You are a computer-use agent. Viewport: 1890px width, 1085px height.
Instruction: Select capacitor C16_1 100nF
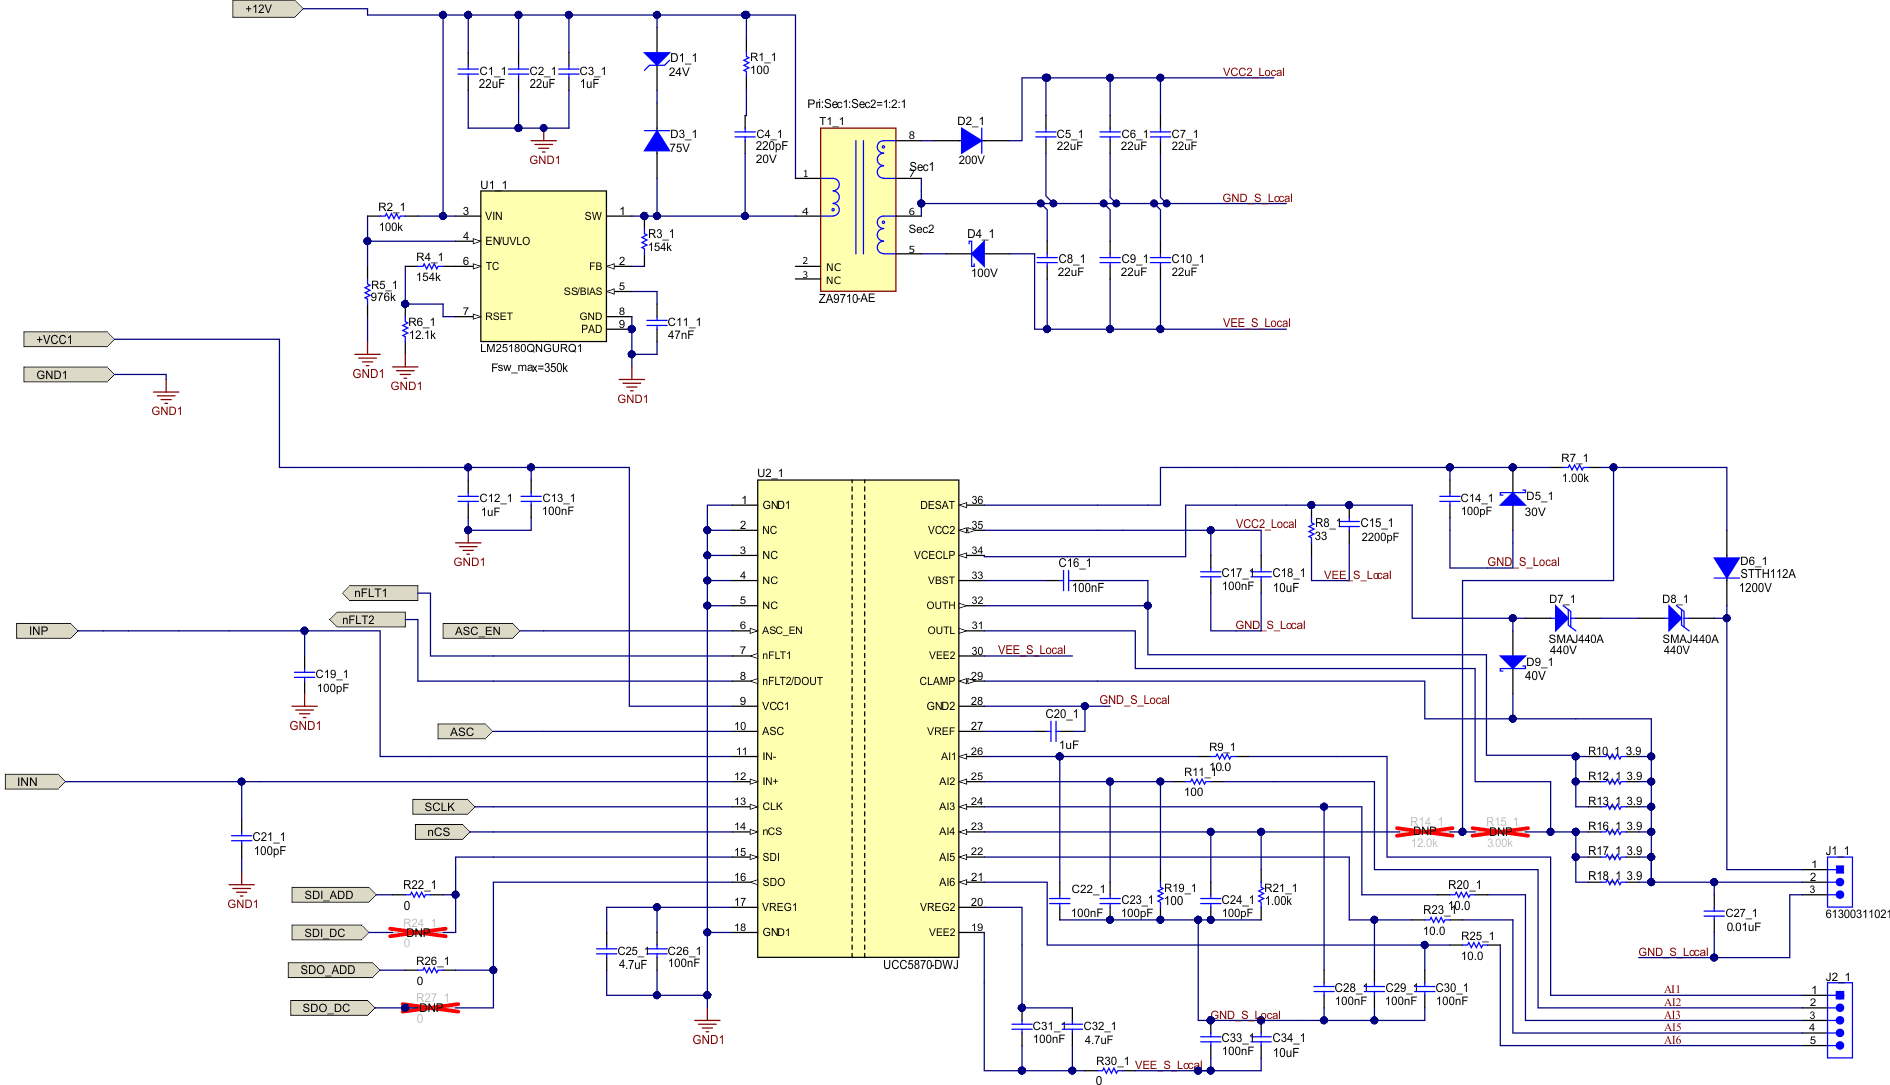click(x=1068, y=581)
